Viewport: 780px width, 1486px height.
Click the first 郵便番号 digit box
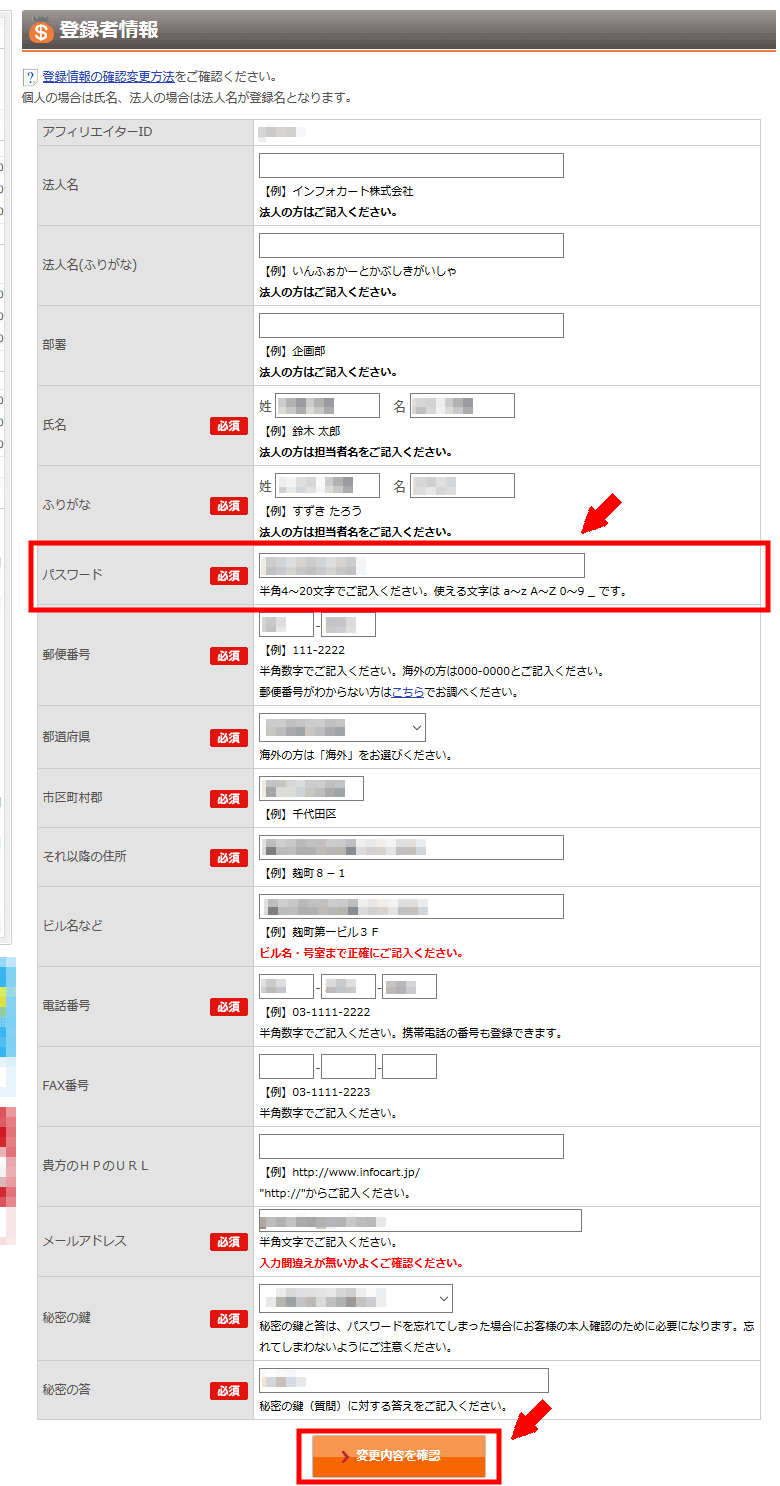pos(286,625)
